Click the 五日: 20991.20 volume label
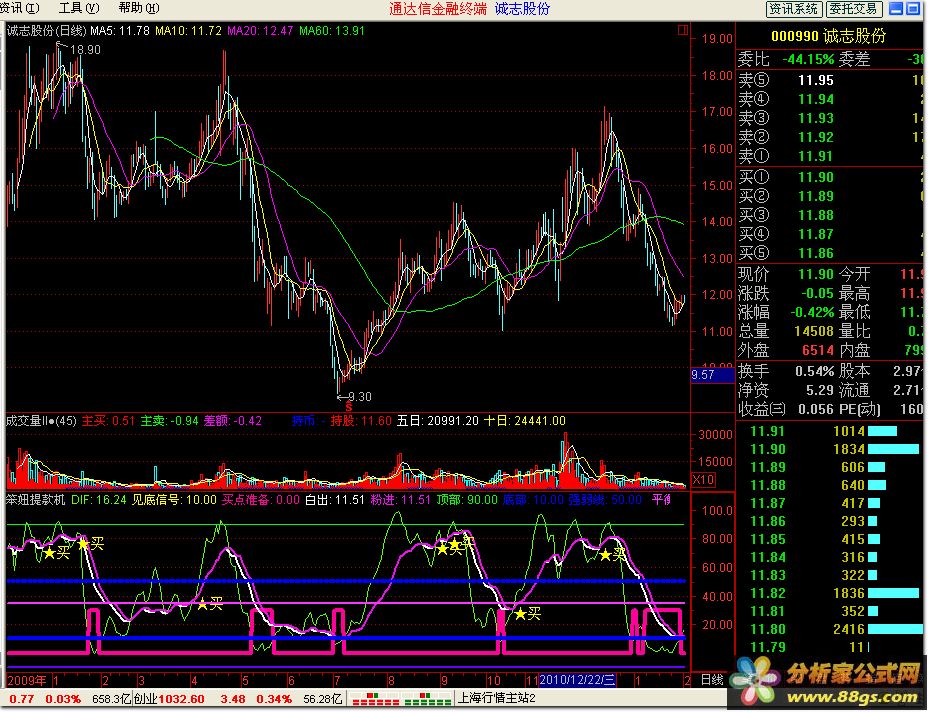Image resolution: width=929 pixels, height=712 pixels. point(437,421)
